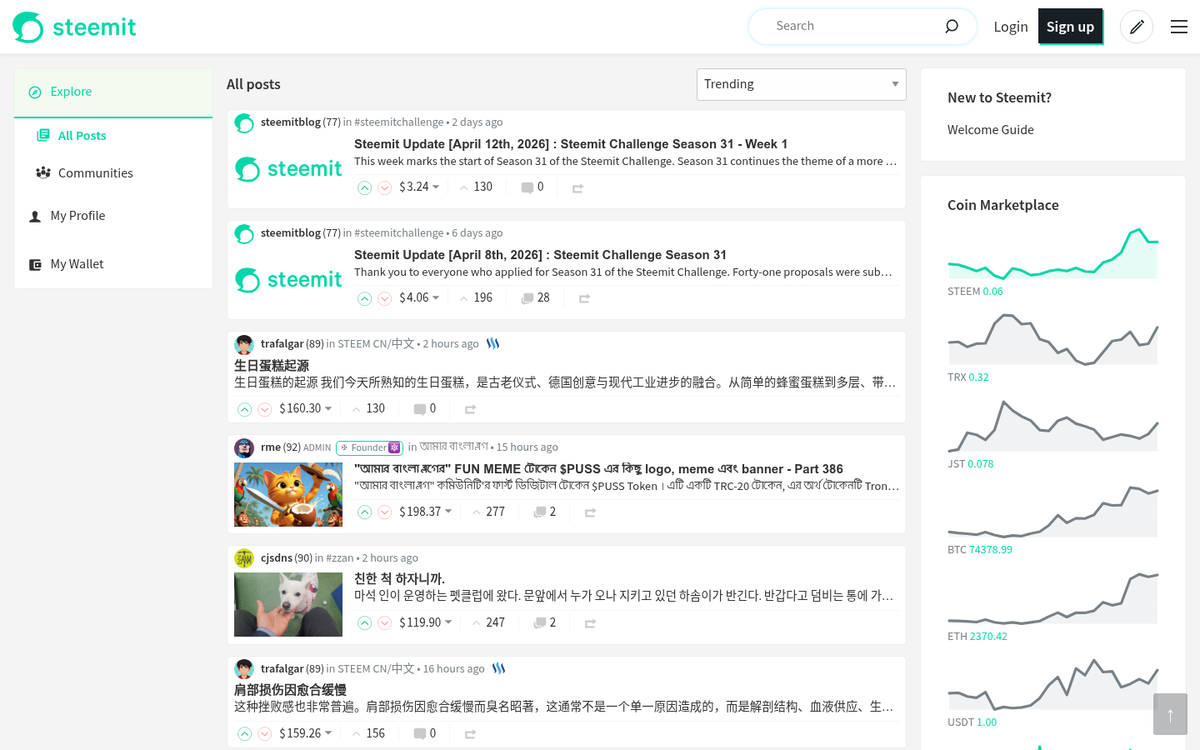Open the Trending sort dropdown

click(x=800, y=84)
